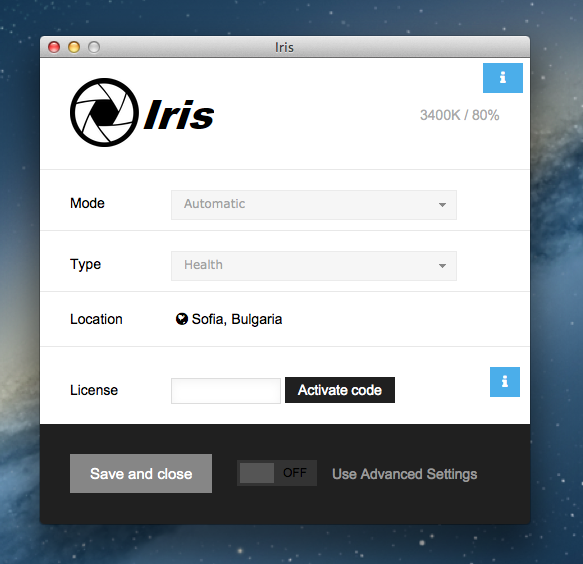The image size is (583, 564).
Task: Click the Iris logo text
Action: click(179, 115)
